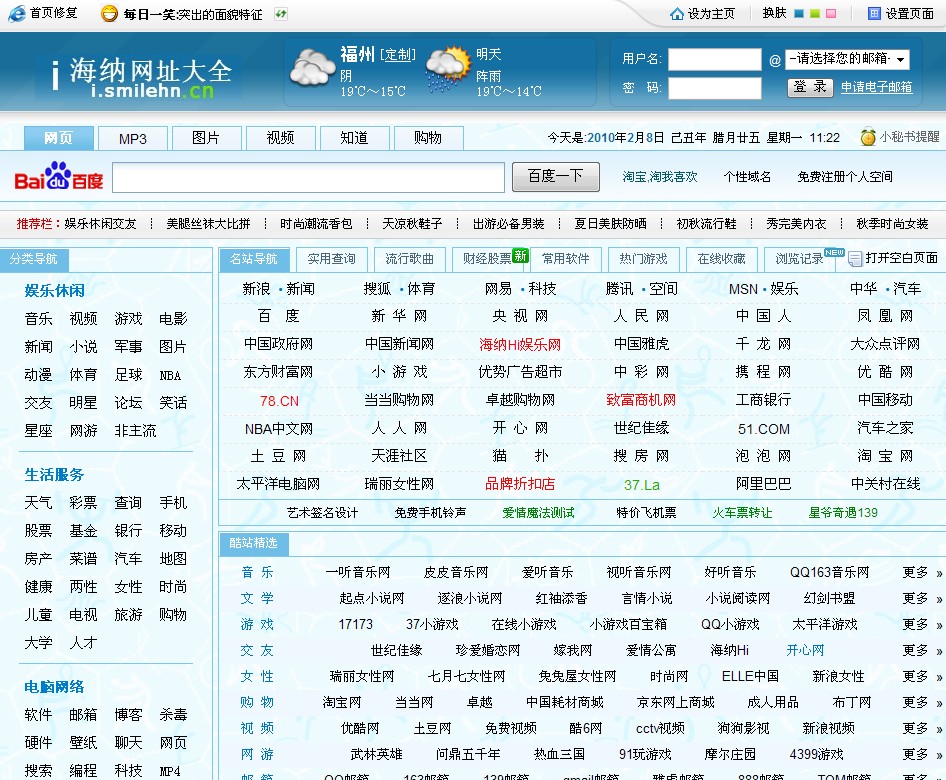946x780 pixels.
Task: Click the 定制 link next to 福州
Action: [x=398, y=55]
